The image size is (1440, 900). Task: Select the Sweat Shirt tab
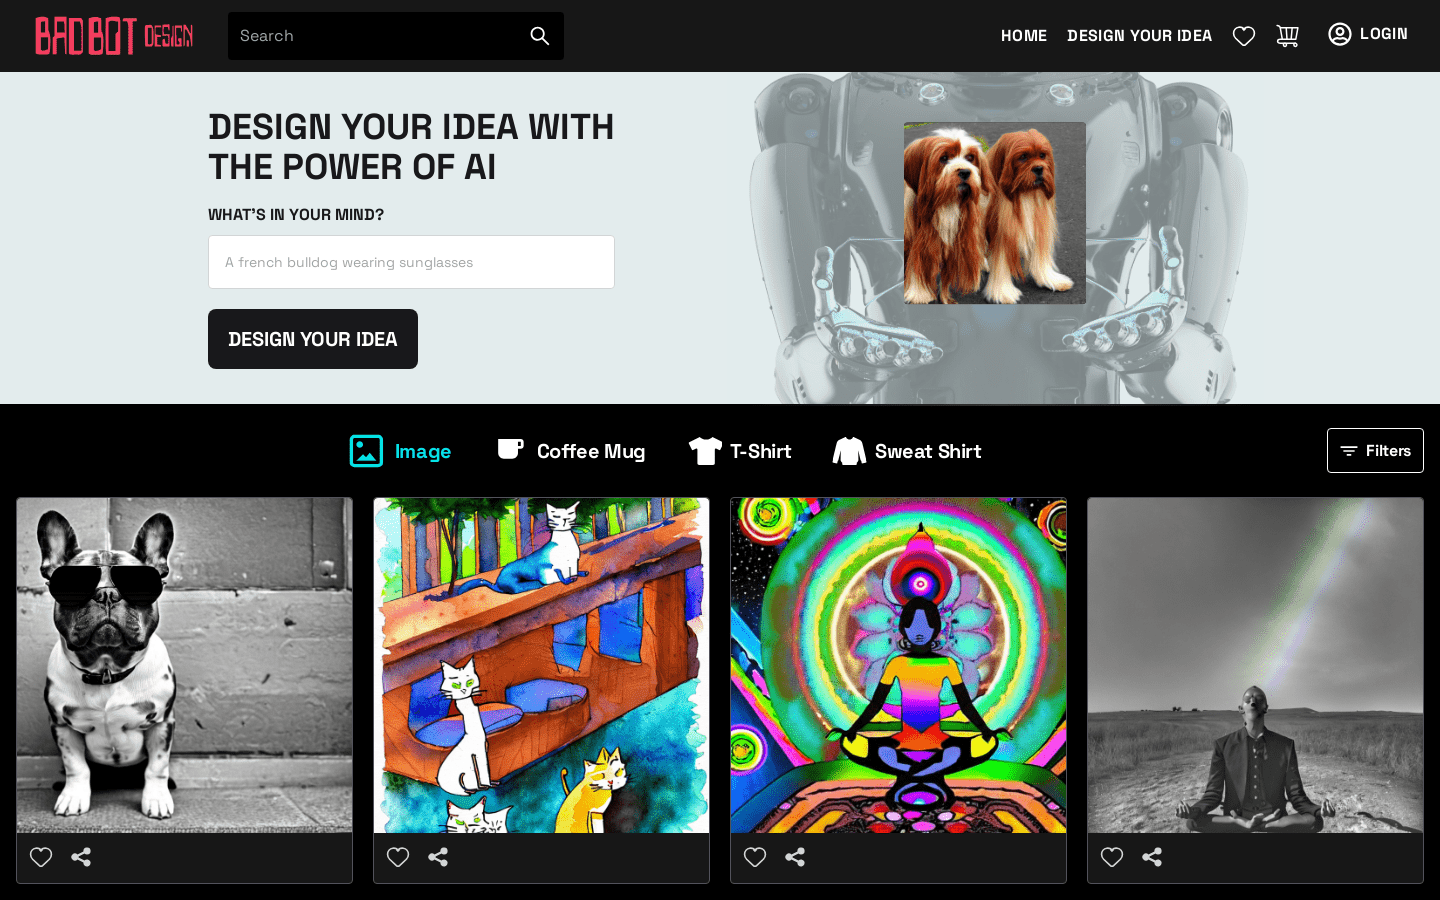pyautogui.click(x=907, y=451)
